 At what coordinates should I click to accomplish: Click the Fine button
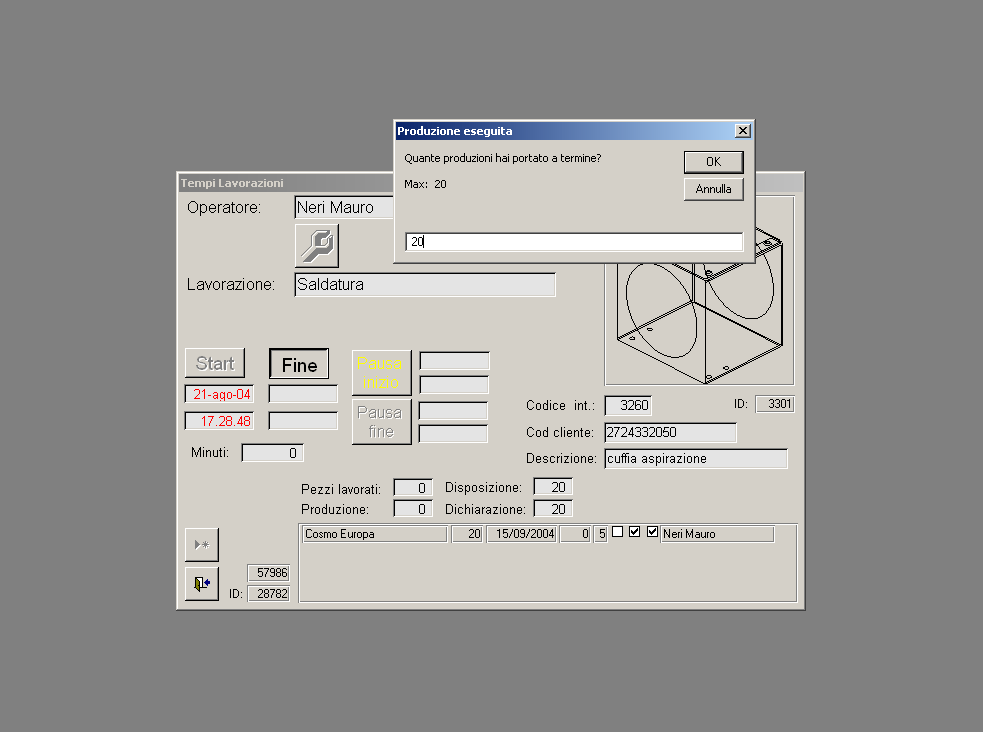(299, 364)
